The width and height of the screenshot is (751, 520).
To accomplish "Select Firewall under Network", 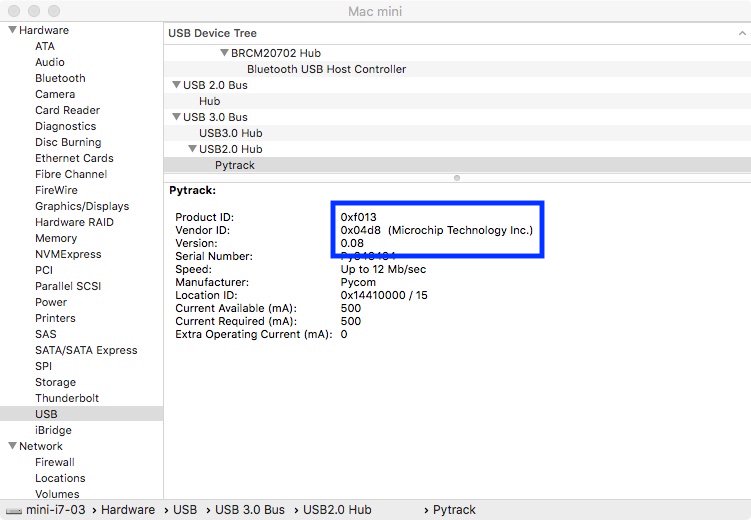I will tap(55, 462).
